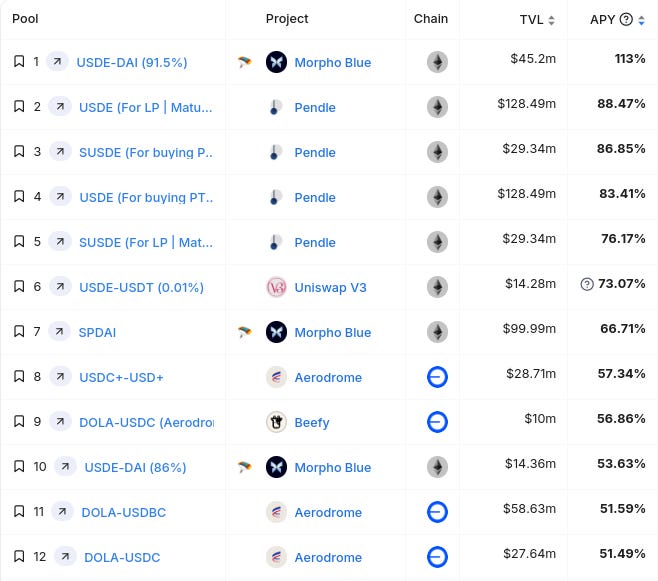Bookmark pool row 3 SUSDE For buying

pos(19,151)
